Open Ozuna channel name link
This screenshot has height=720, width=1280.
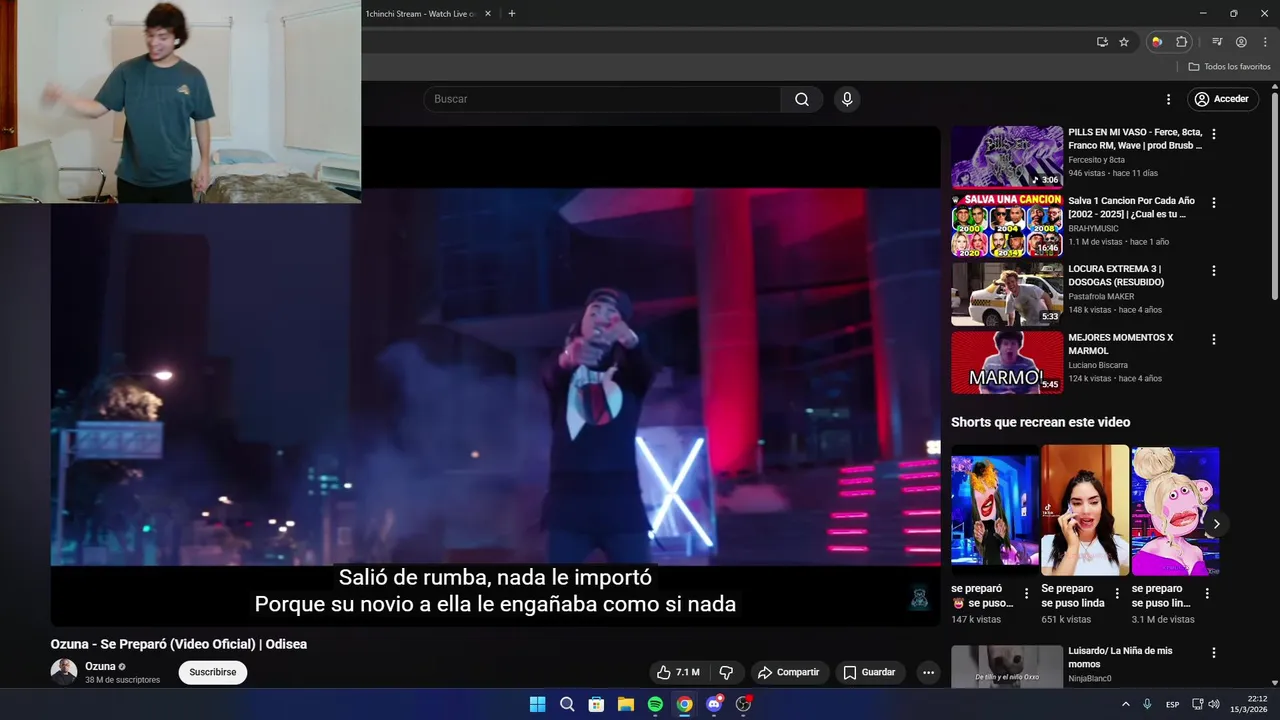coord(100,666)
